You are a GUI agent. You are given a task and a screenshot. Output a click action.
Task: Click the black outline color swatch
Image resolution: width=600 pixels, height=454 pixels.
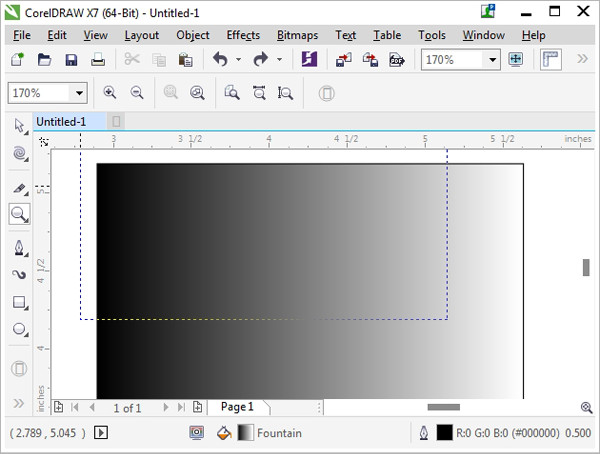tap(444, 433)
